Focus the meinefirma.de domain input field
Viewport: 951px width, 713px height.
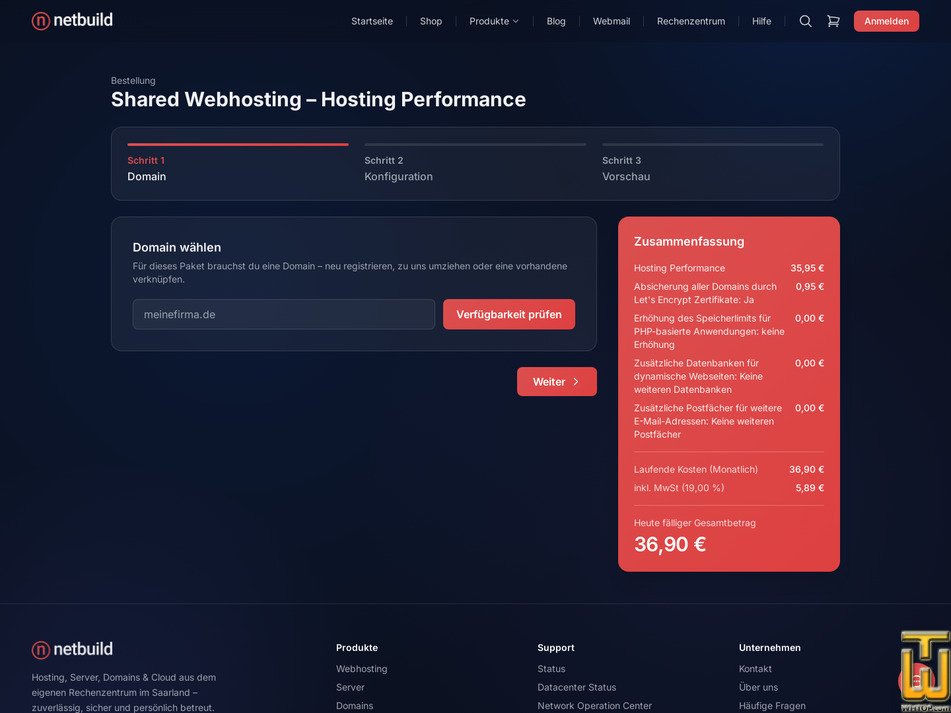click(284, 314)
